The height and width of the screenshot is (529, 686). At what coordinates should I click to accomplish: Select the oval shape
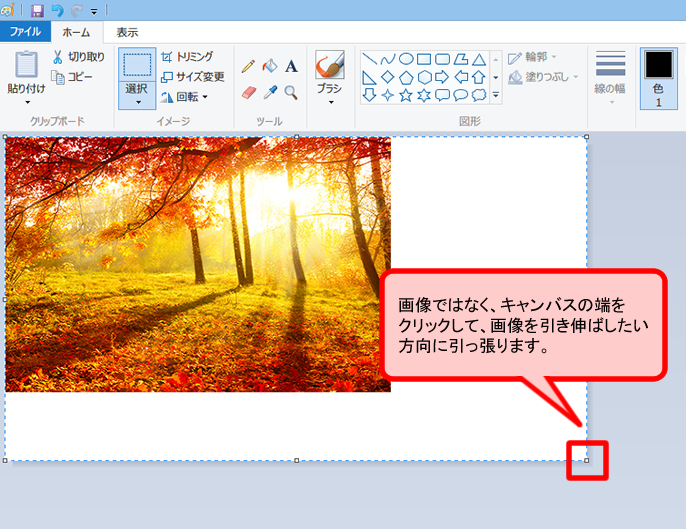[x=406, y=59]
